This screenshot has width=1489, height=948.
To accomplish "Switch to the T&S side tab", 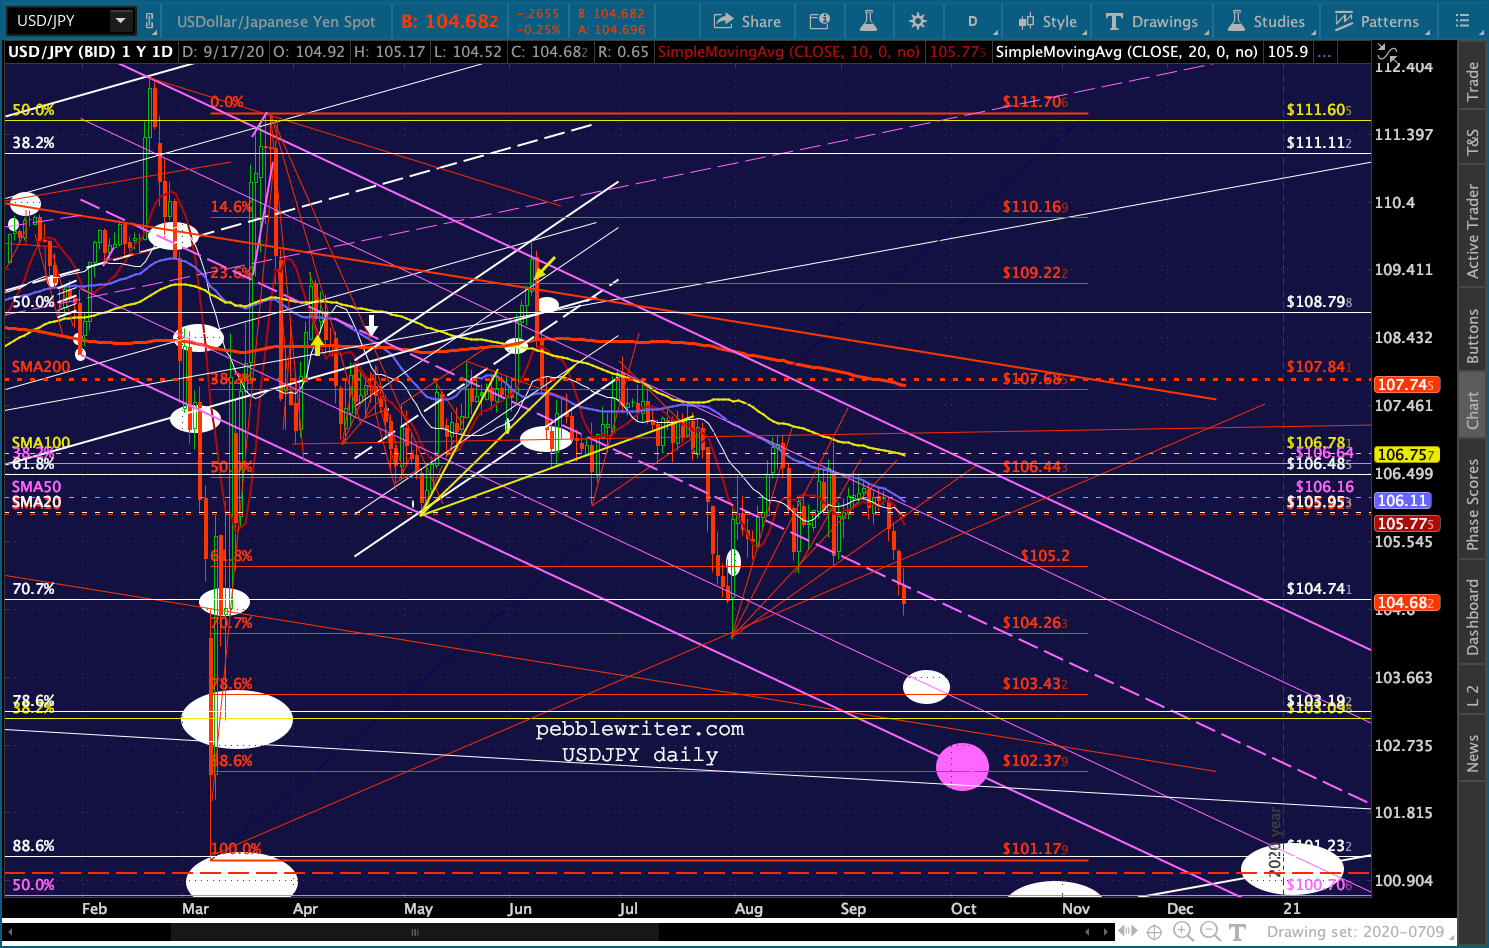I will click(1472, 142).
